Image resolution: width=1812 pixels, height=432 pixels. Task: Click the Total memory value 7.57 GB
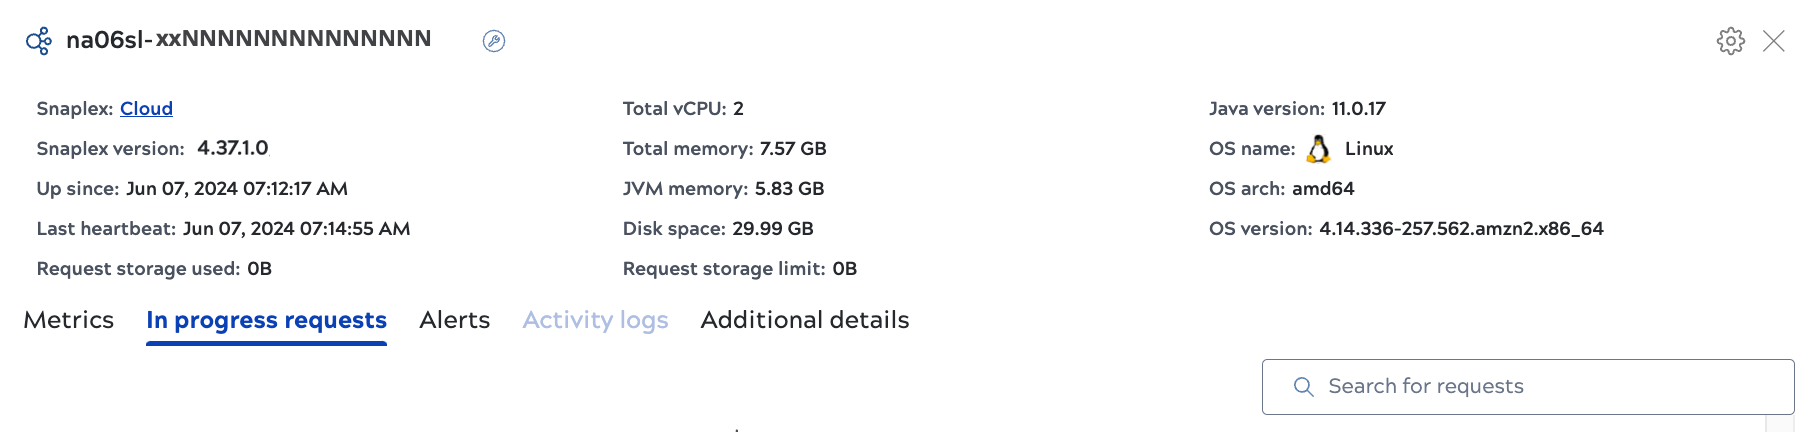tap(793, 149)
